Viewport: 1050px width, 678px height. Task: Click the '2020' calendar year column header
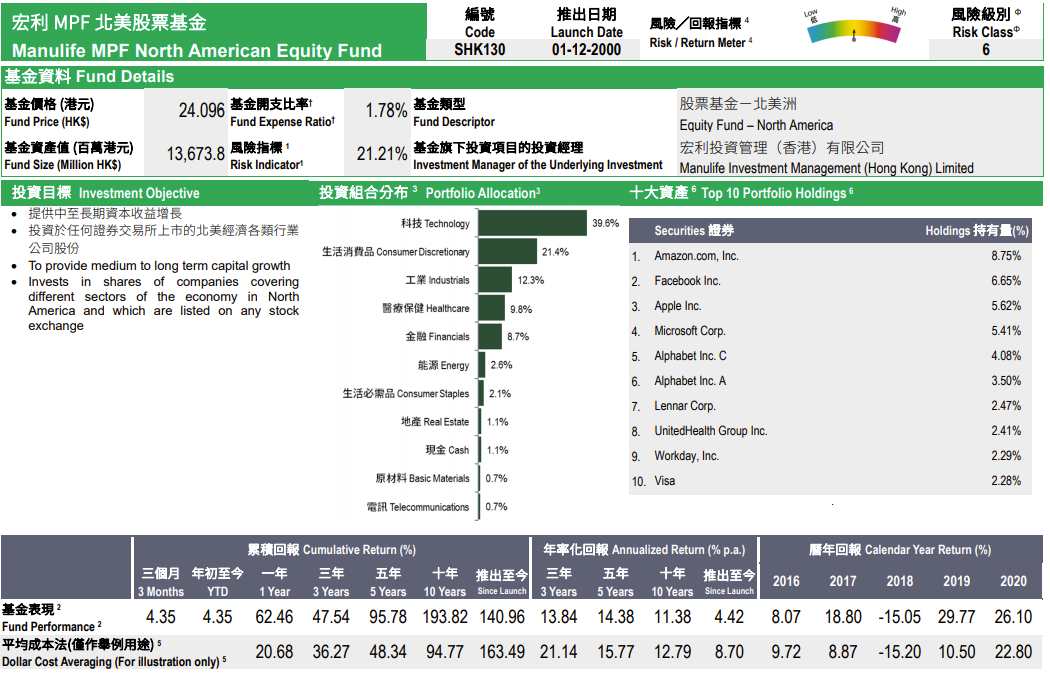pyautogui.click(x=1013, y=582)
